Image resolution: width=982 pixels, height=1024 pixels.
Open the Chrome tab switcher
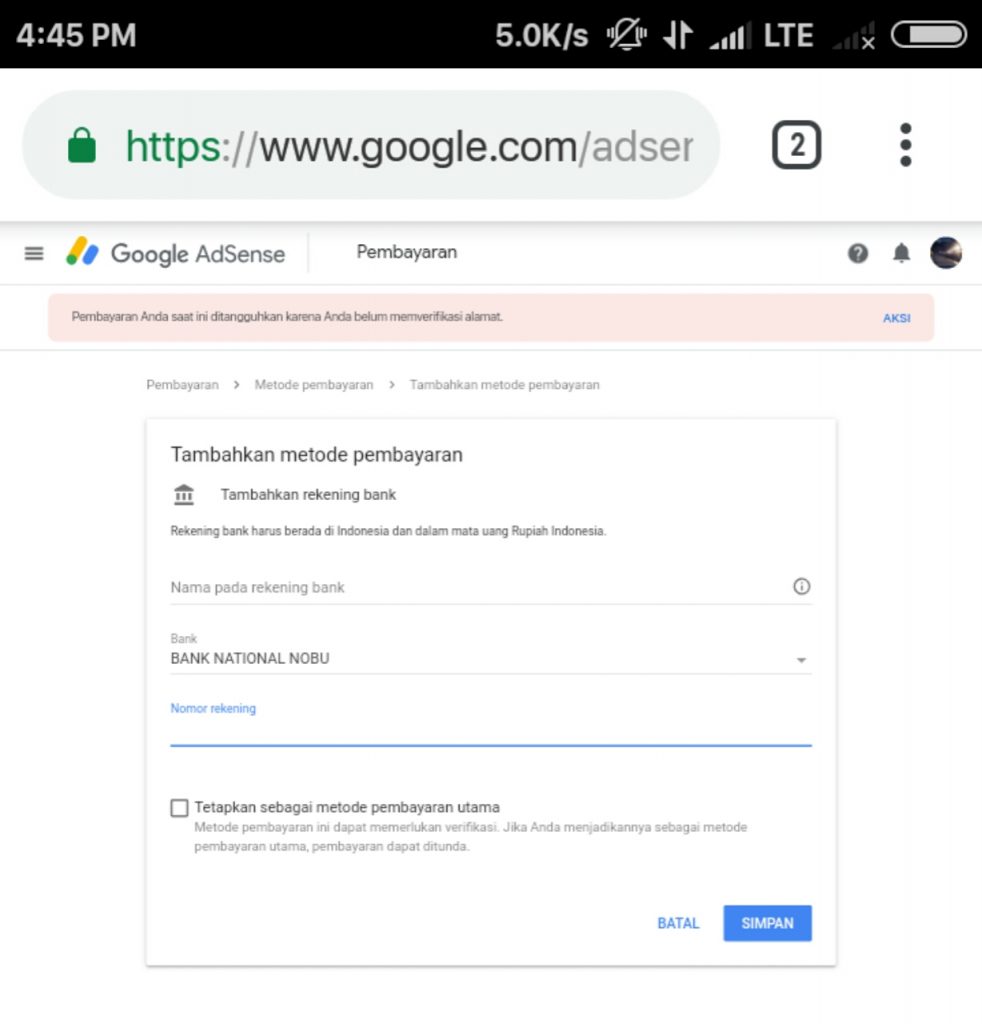pos(796,143)
